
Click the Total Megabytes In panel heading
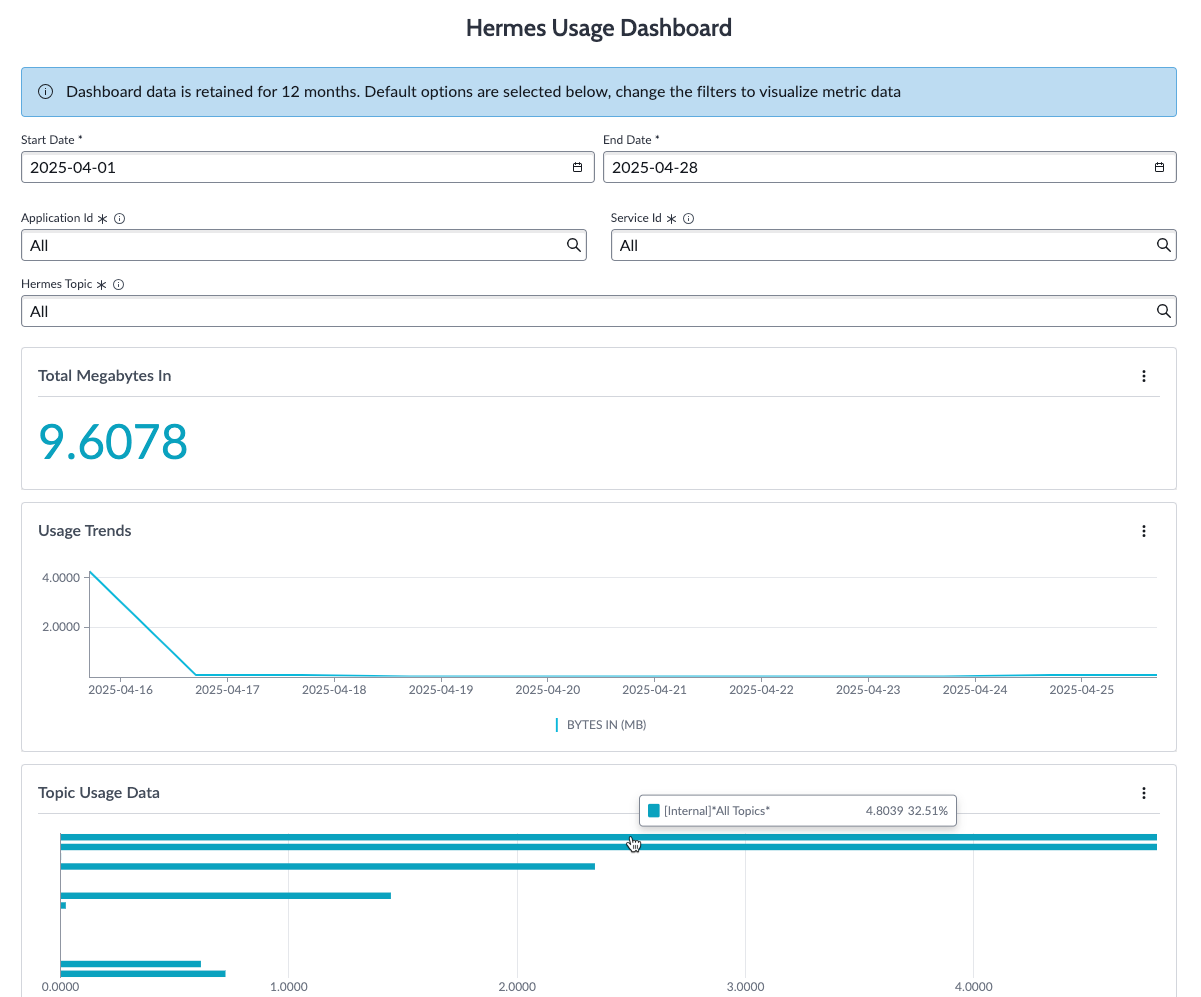coord(105,376)
